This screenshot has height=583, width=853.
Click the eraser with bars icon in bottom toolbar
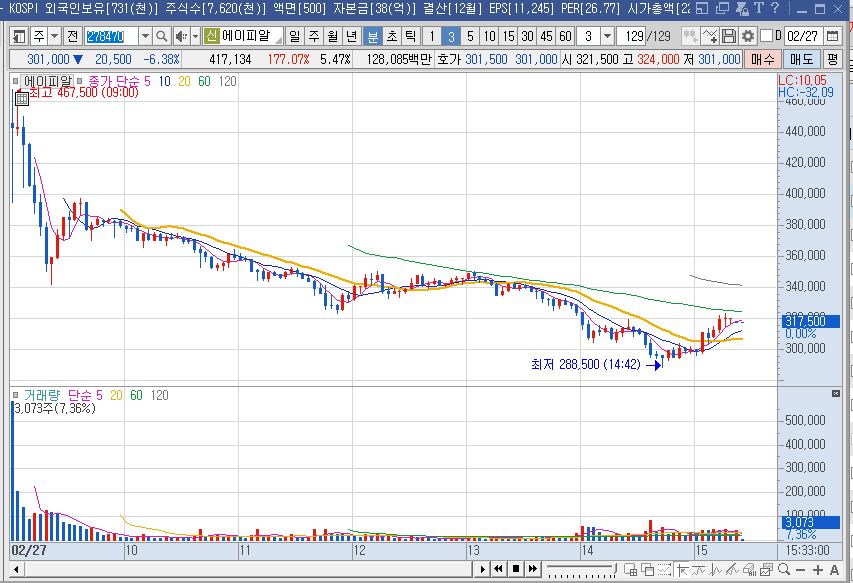(x=749, y=570)
